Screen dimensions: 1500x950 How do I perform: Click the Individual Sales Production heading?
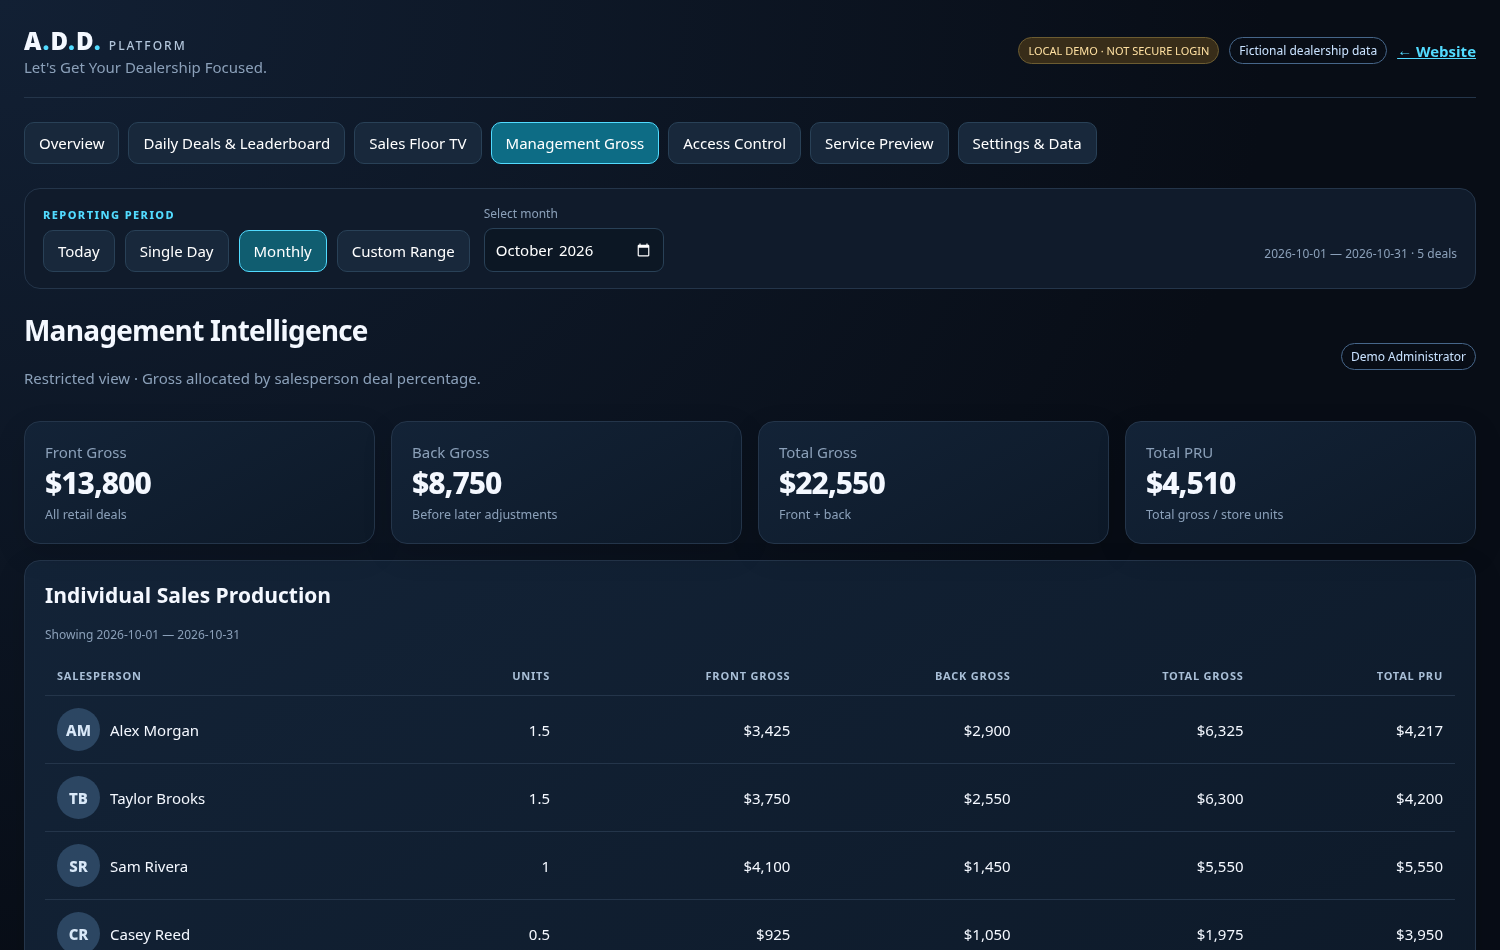pos(188,595)
